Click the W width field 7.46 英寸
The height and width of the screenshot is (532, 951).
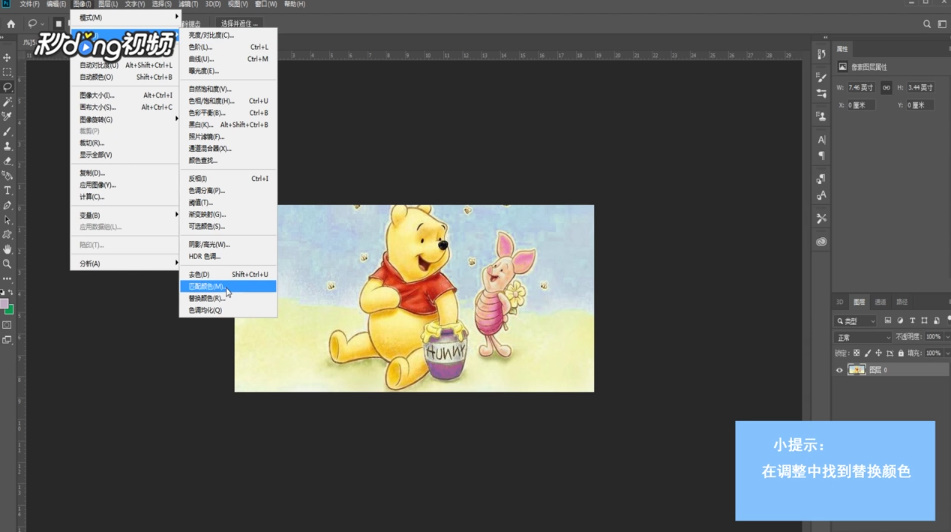pyautogui.click(x=861, y=87)
